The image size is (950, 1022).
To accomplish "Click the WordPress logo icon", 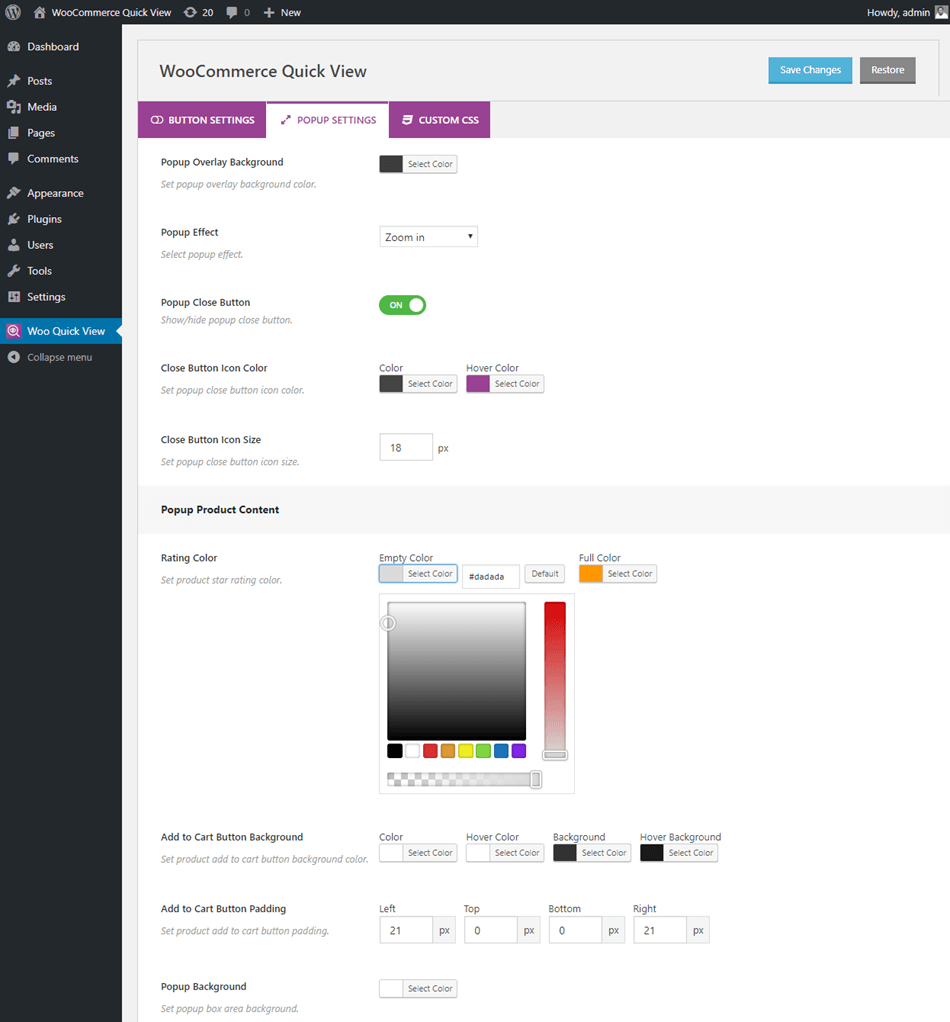I will [x=13, y=12].
